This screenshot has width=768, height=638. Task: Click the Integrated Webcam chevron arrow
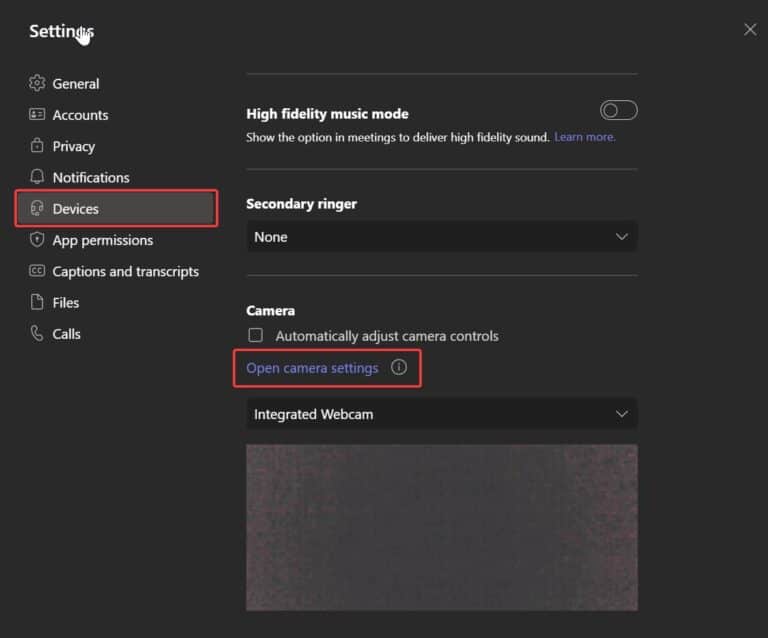(622, 414)
